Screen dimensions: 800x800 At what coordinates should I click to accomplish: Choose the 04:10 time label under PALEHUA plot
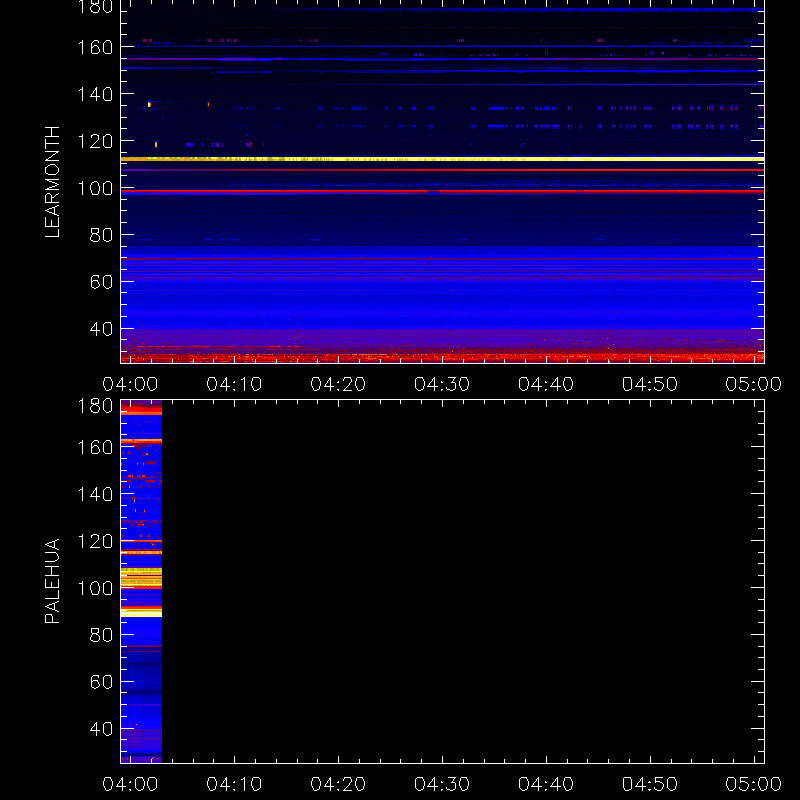234,784
